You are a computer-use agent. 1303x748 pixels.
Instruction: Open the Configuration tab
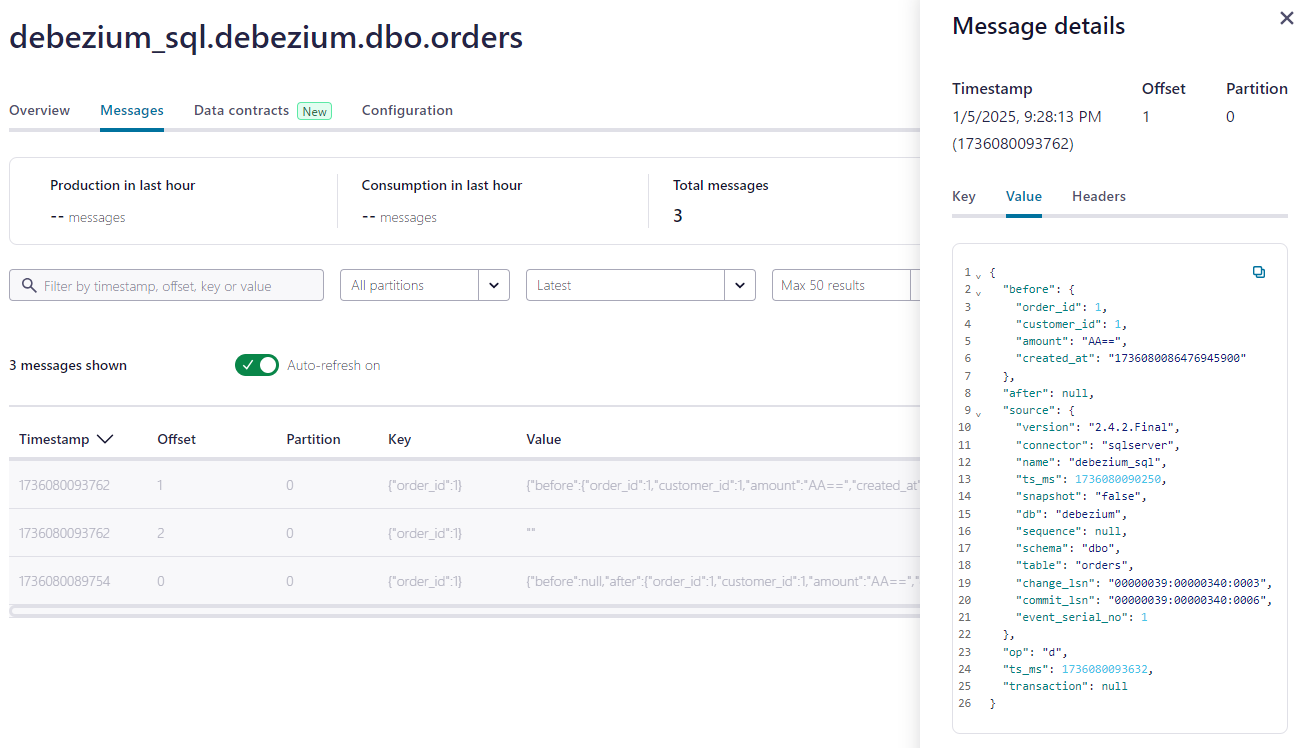point(407,110)
